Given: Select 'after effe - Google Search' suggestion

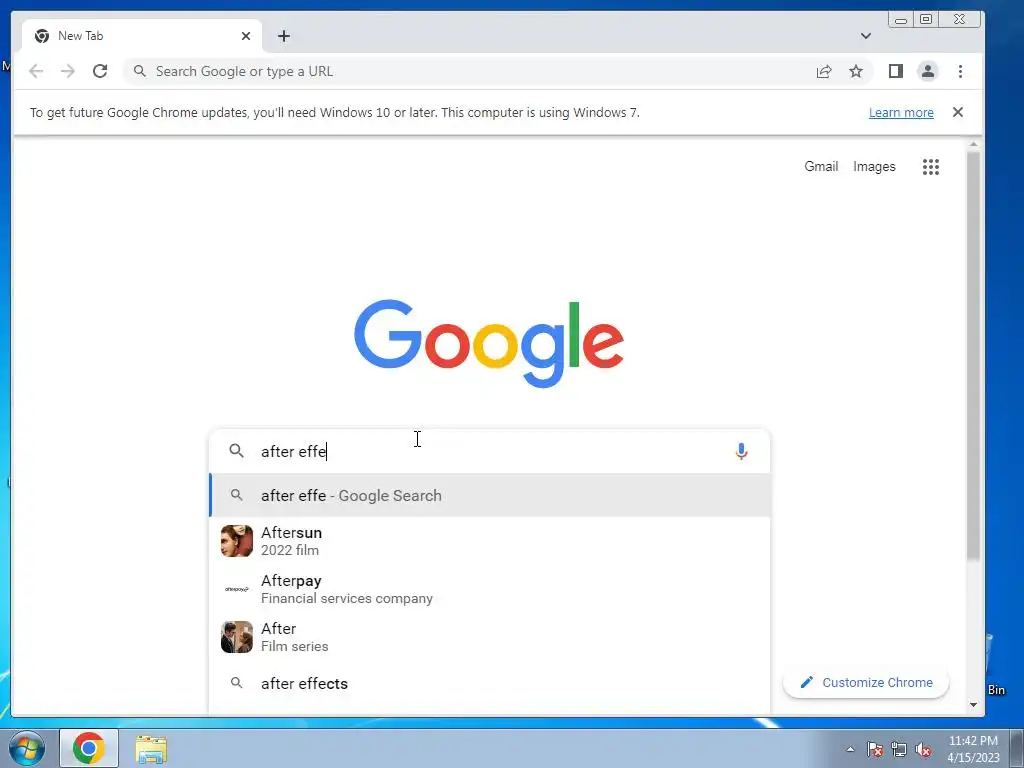Looking at the screenshot, I should pos(490,496).
